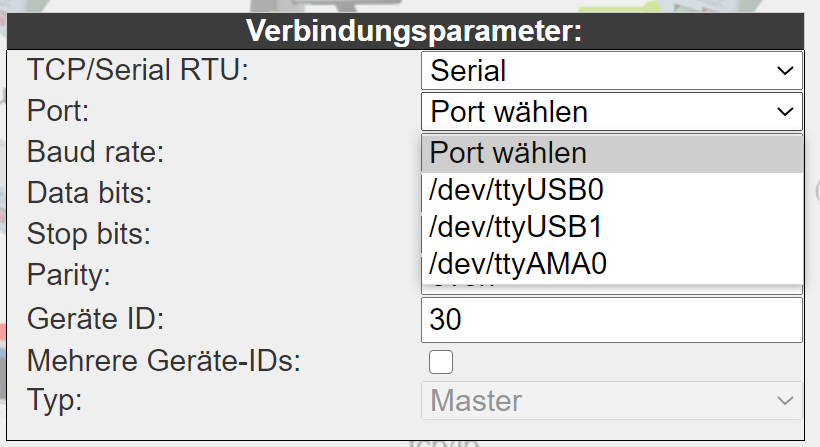The width and height of the screenshot is (820, 447).
Task: Enable the Mehrere Geräte-IDs checkbox
Action: pyautogui.click(x=441, y=362)
